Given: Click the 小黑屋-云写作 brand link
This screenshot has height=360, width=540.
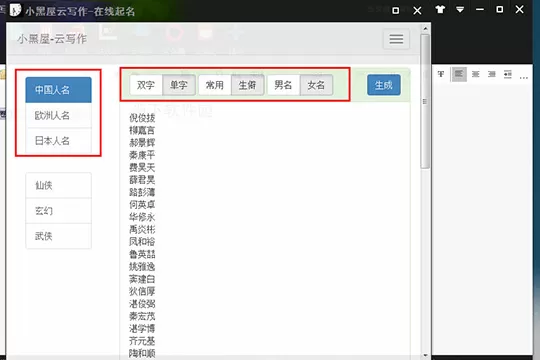Looking at the screenshot, I should (x=52, y=39).
